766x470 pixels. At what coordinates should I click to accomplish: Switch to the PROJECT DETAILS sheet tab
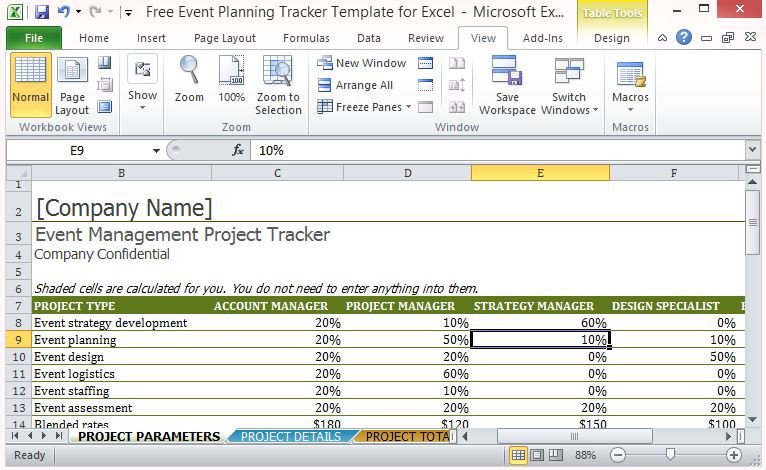pos(291,436)
